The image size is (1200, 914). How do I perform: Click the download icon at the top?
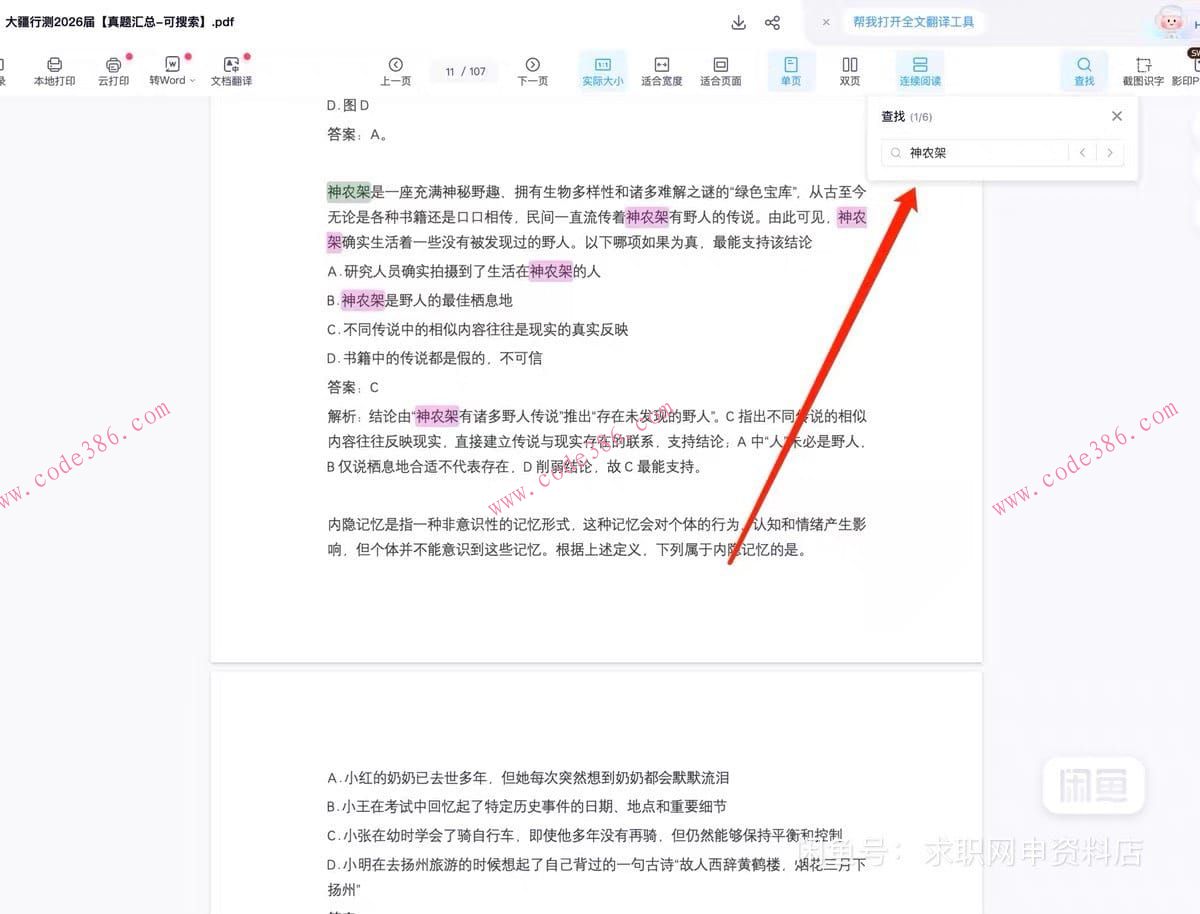click(738, 21)
